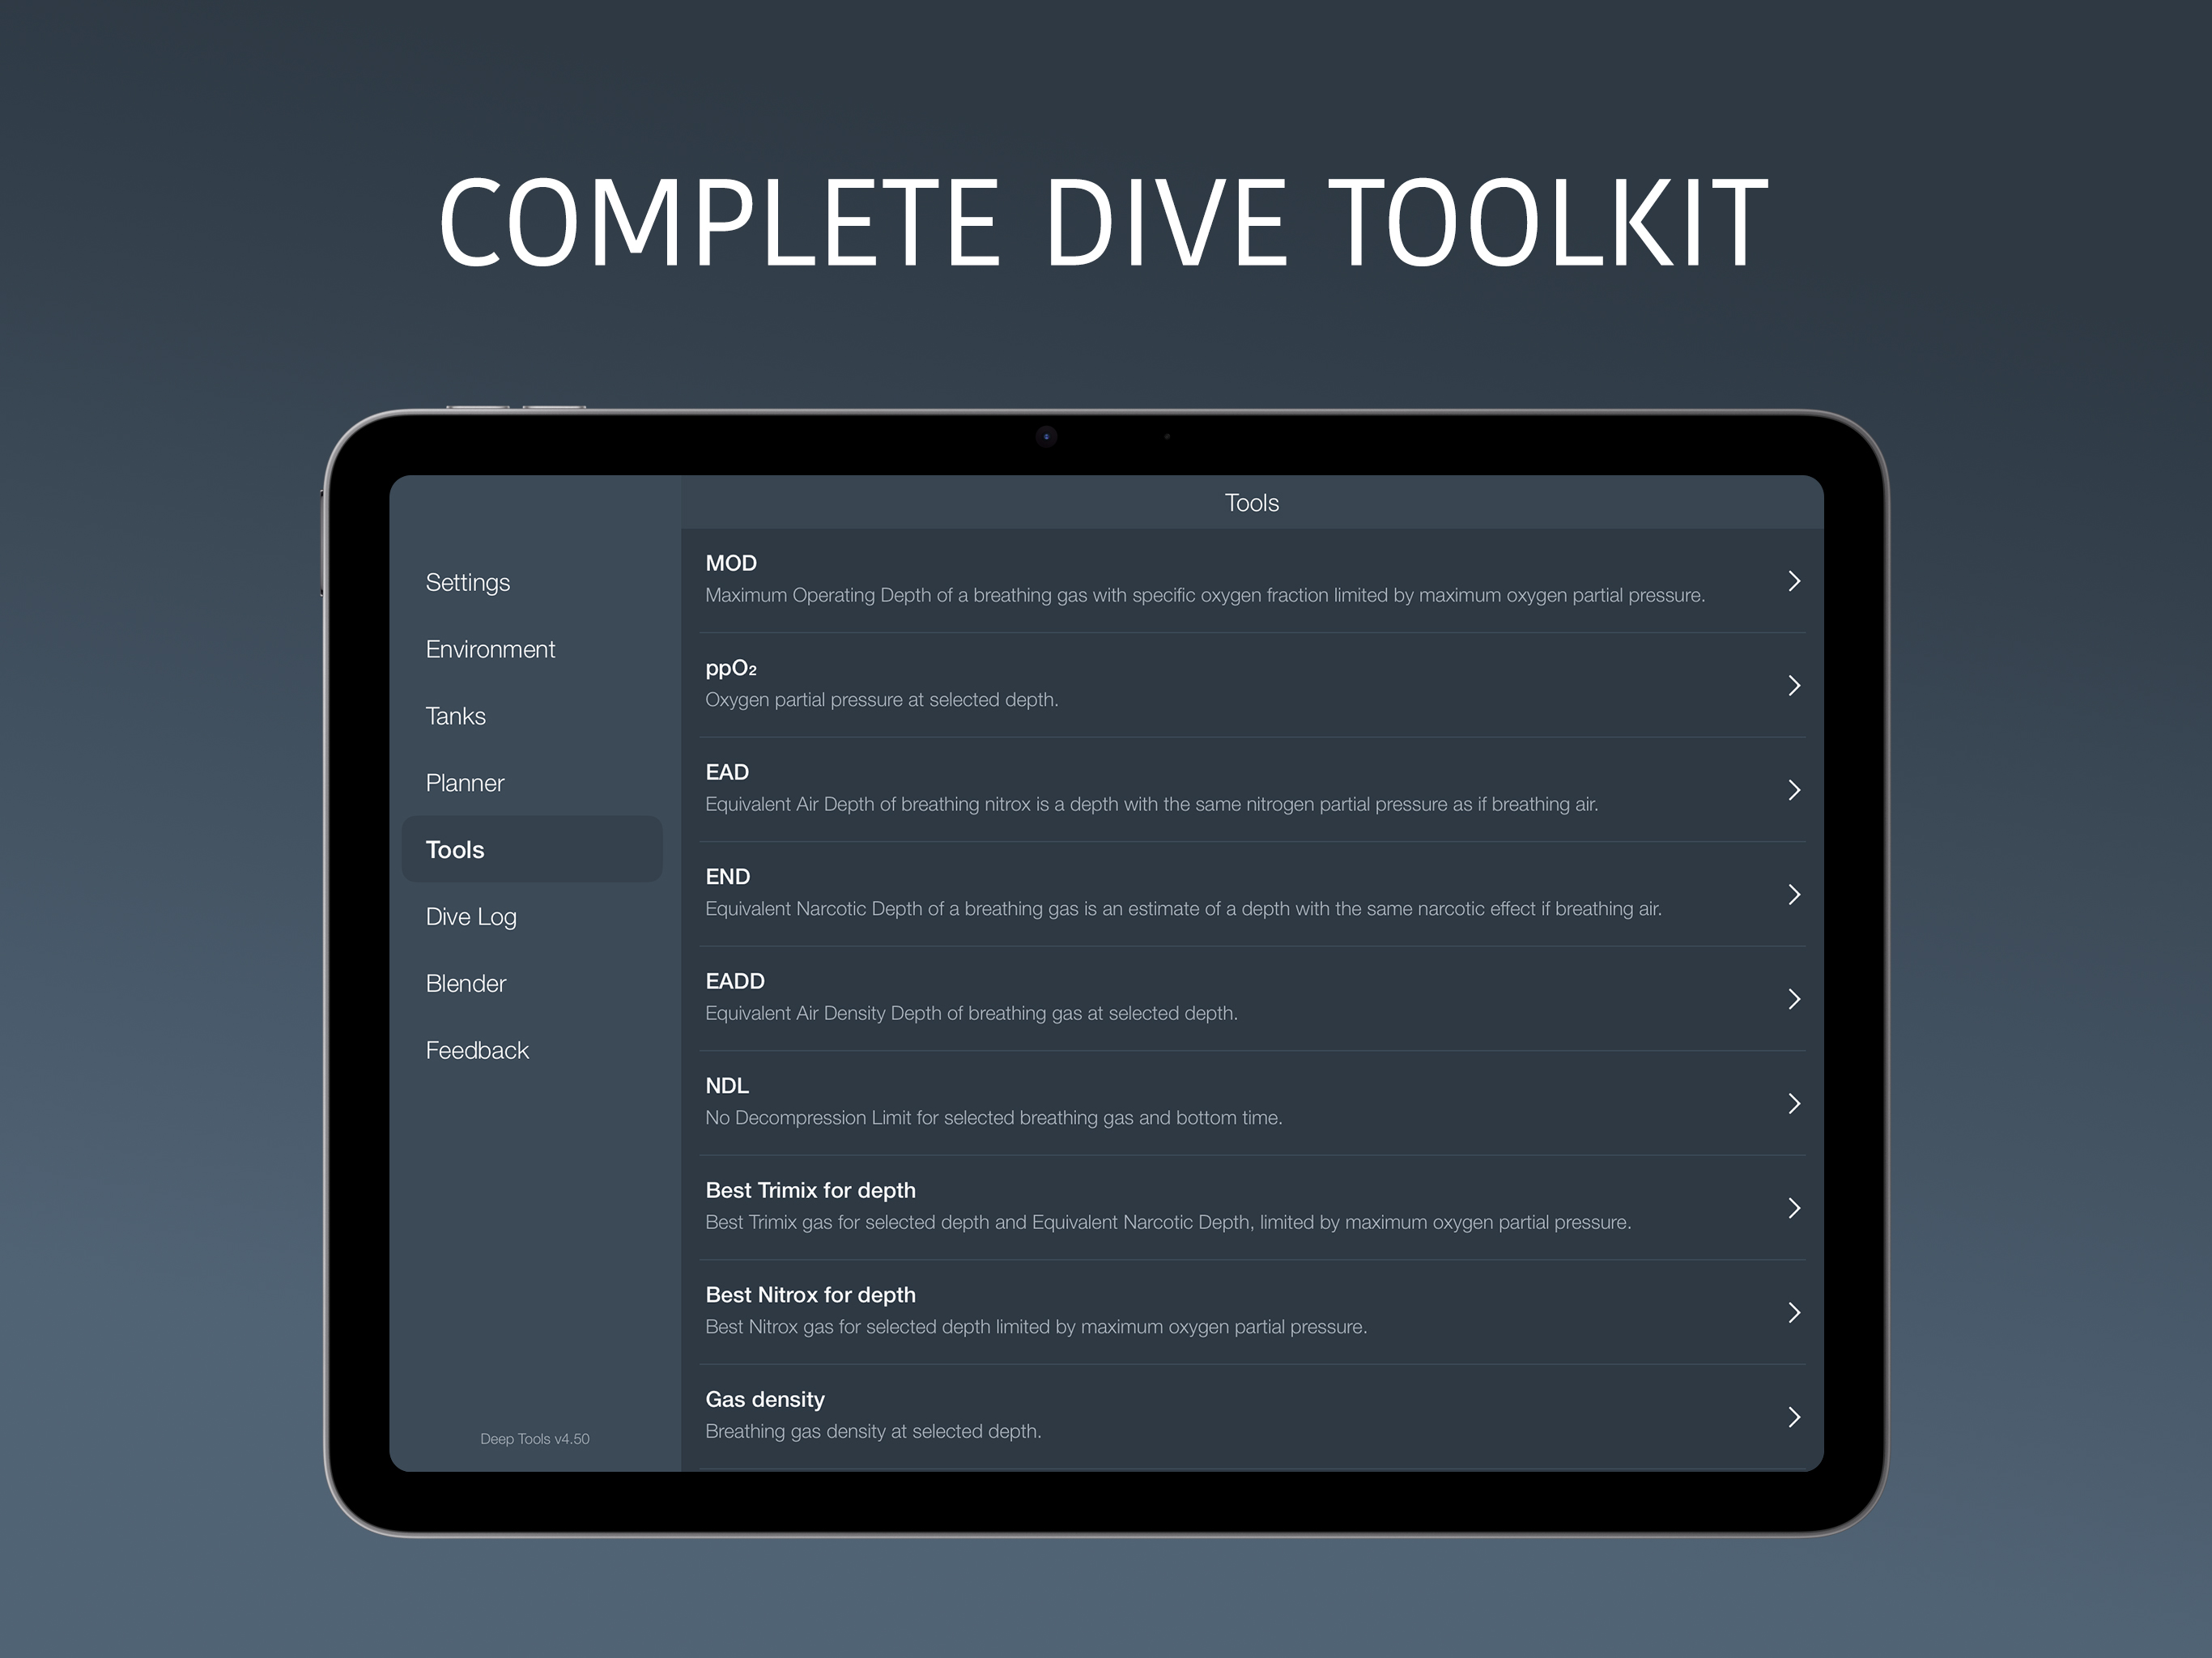Select the NDL tool title

[727, 1086]
